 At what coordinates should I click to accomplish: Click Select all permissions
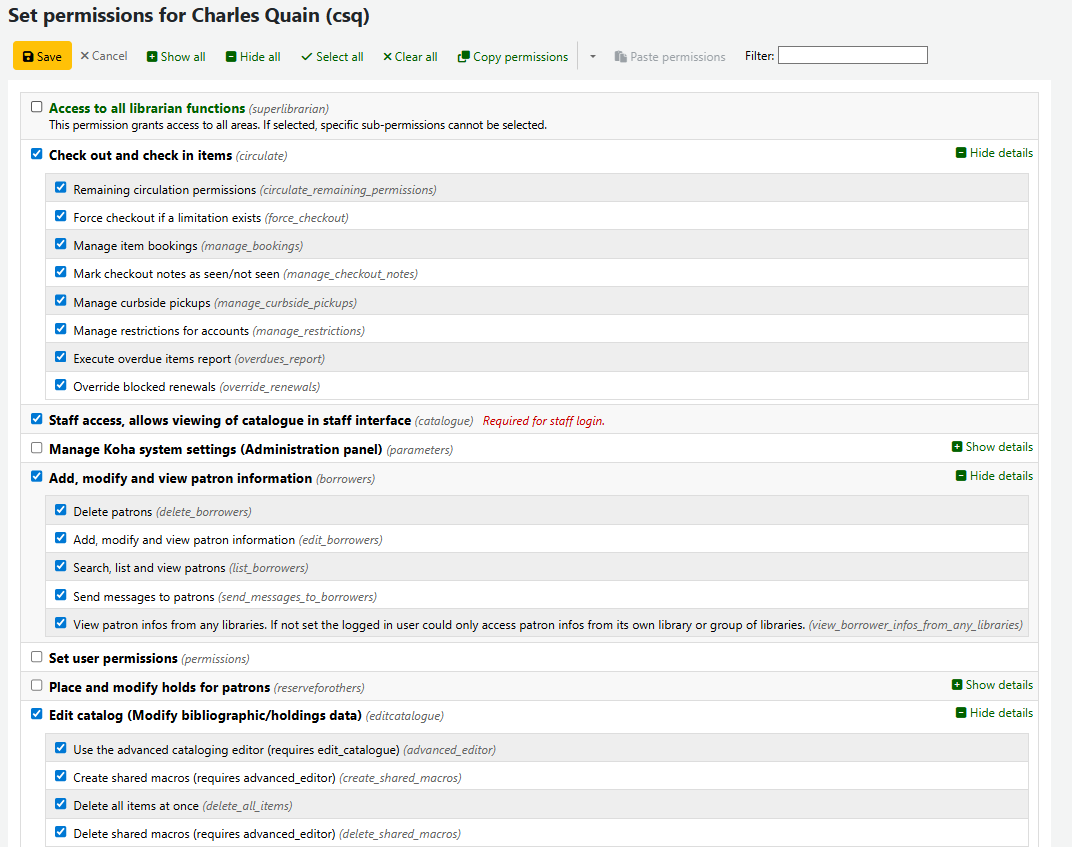click(332, 57)
